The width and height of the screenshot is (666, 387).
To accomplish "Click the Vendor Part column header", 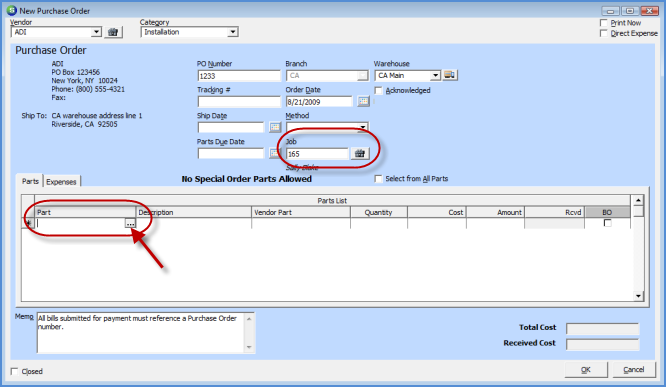I will click(301, 212).
